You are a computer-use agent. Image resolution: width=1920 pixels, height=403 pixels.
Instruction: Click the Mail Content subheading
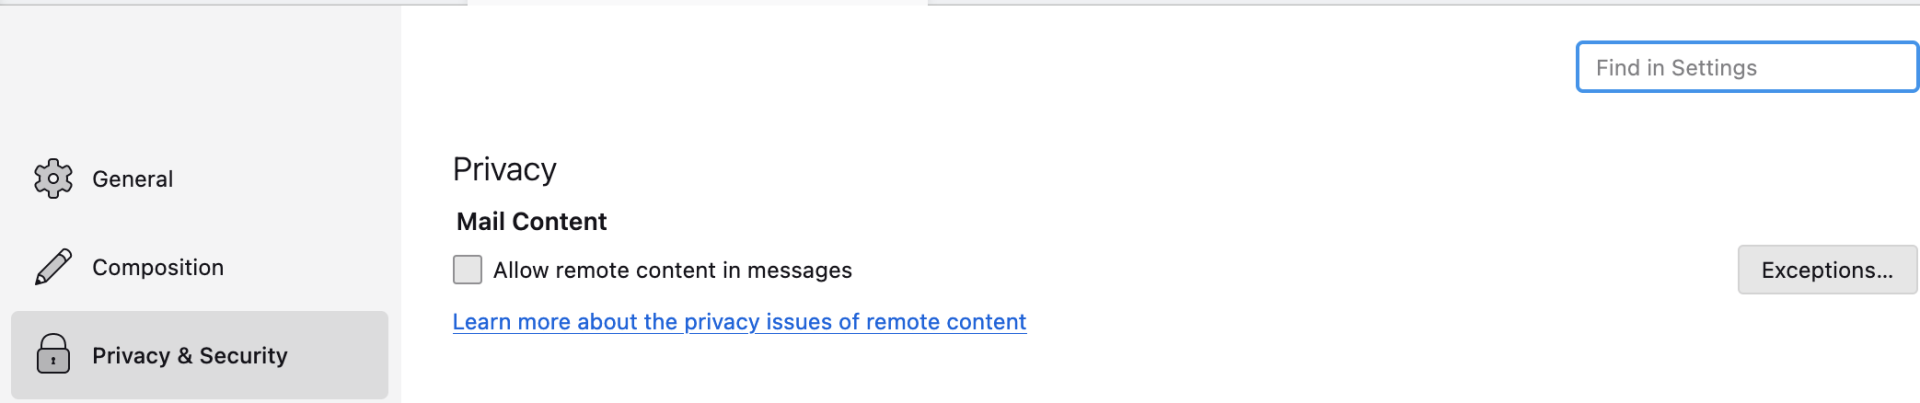[x=531, y=221]
